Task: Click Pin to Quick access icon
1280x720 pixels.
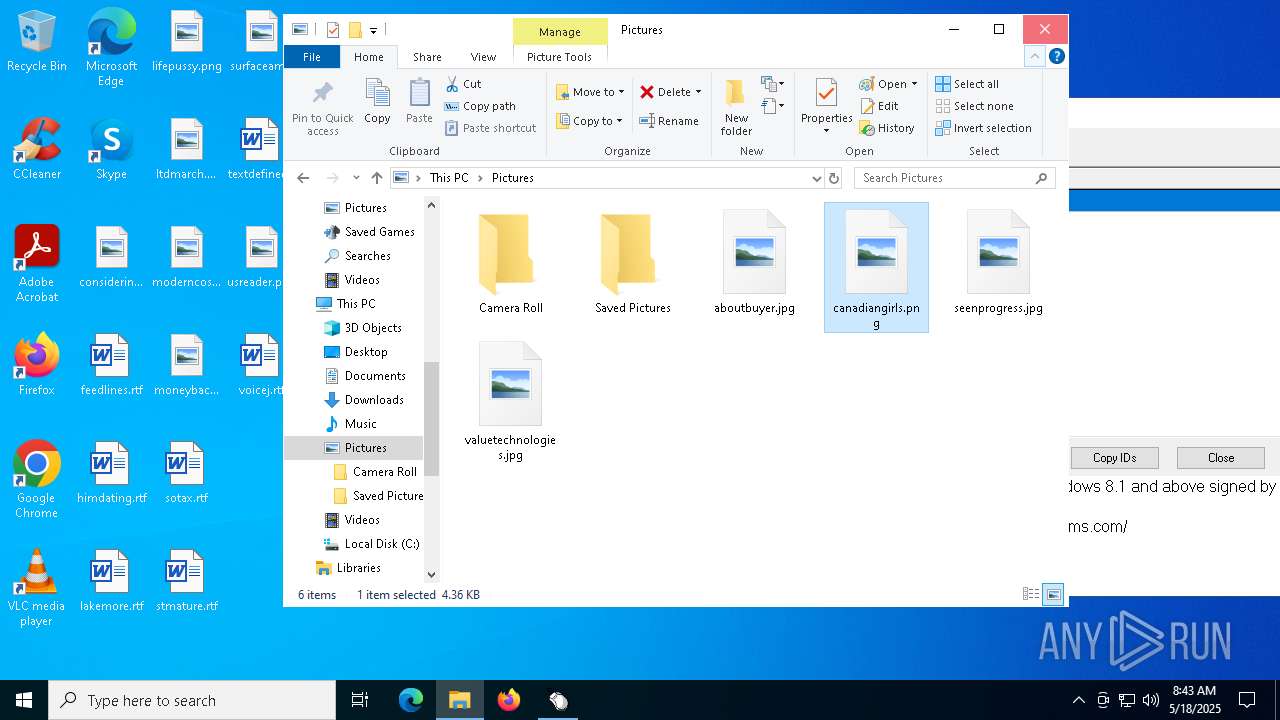Action: 322,108
